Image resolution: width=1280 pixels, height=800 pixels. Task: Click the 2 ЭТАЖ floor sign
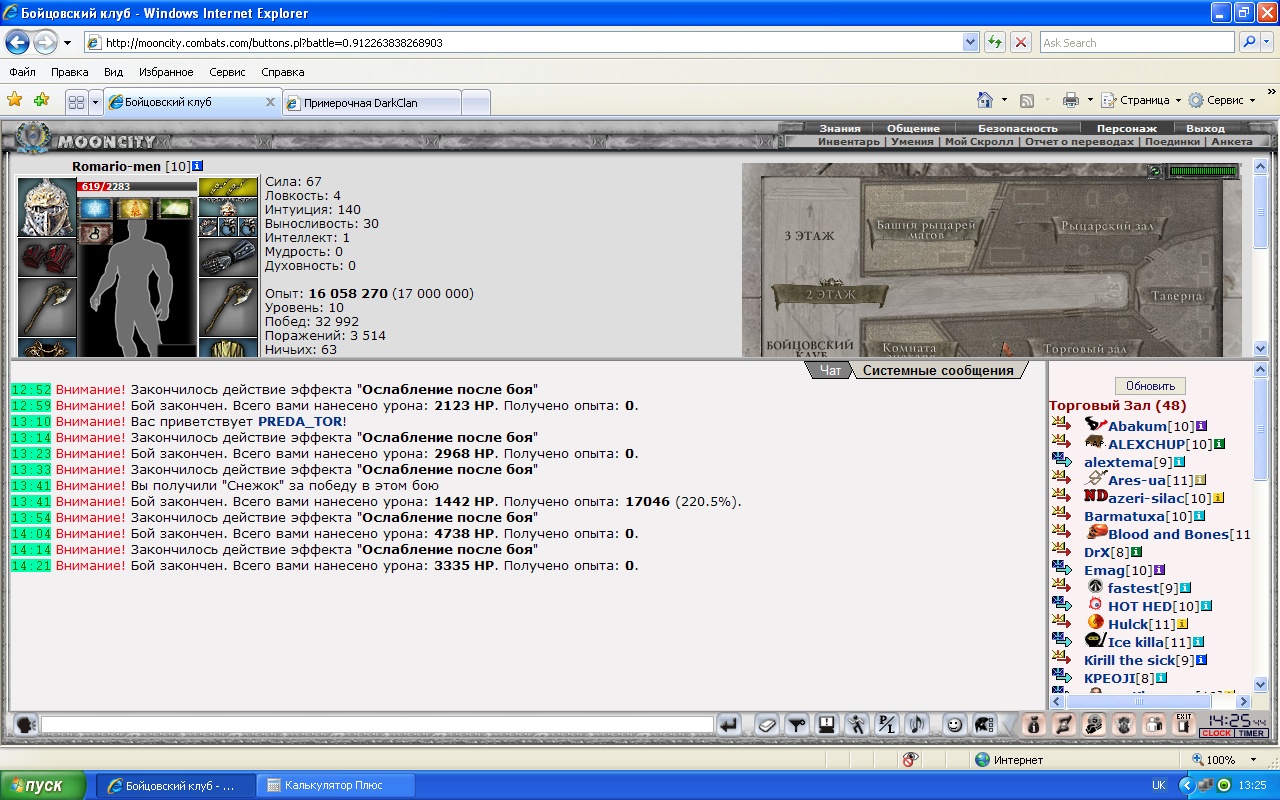point(829,295)
